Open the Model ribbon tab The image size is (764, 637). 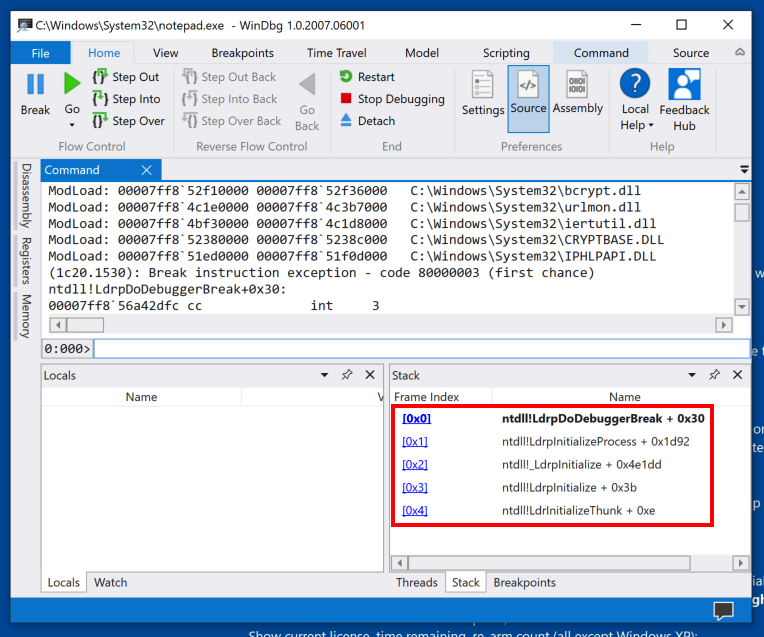point(422,53)
